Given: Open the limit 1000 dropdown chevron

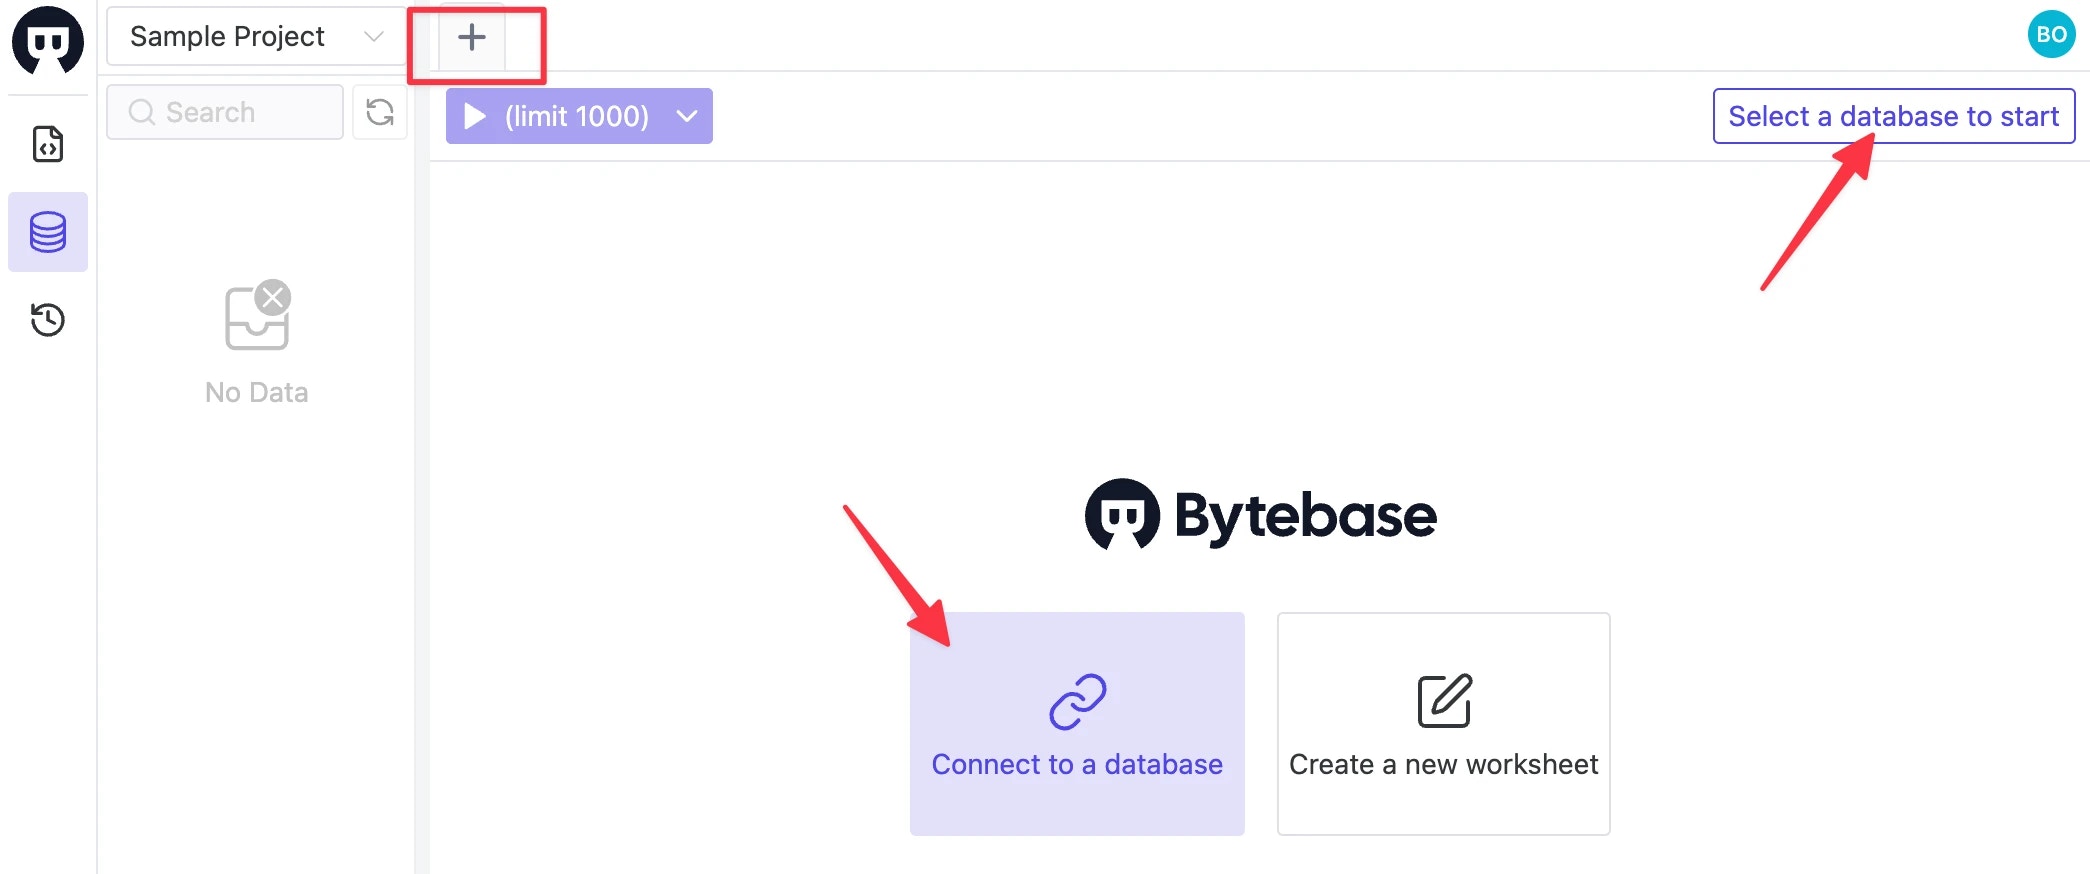Looking at the screenshot, I should point(687,116).
